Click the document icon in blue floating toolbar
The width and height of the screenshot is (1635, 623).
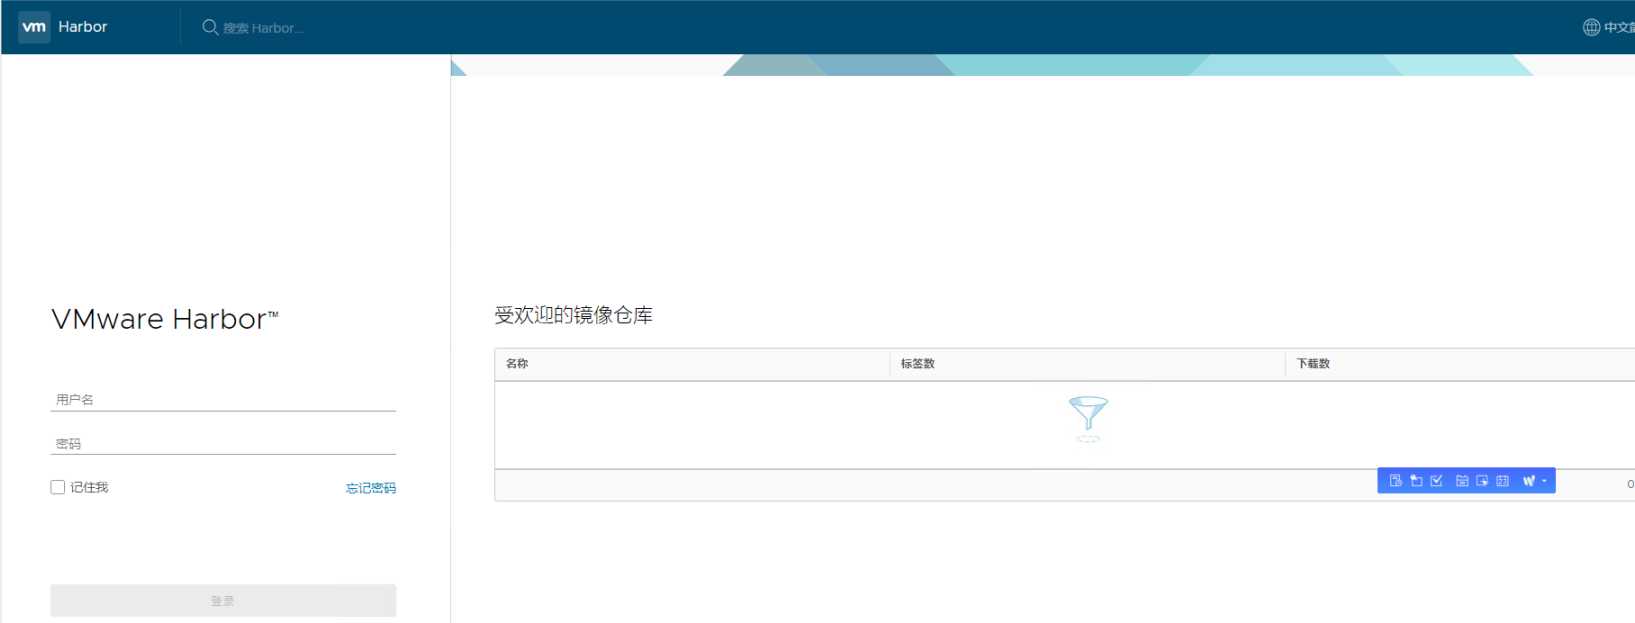(1396, 481)
